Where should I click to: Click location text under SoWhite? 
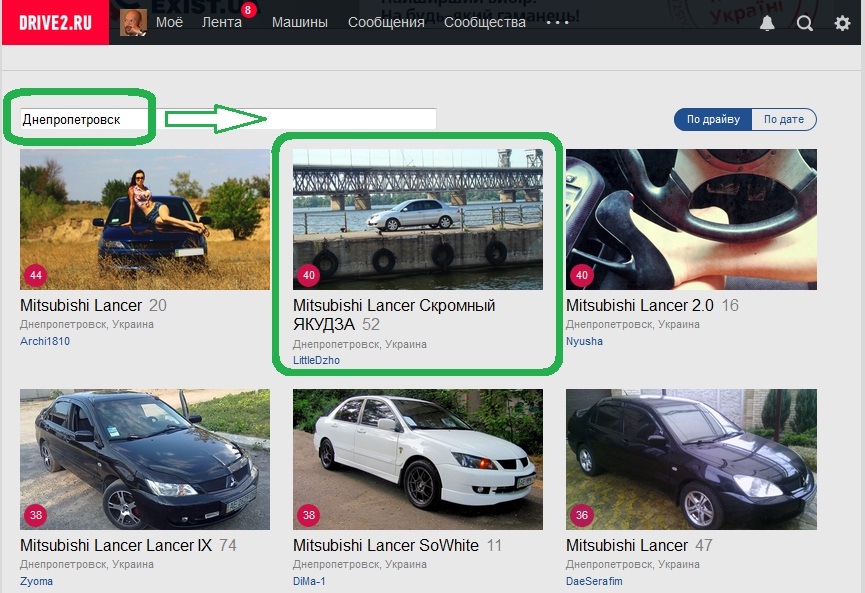tap(360, 564)
